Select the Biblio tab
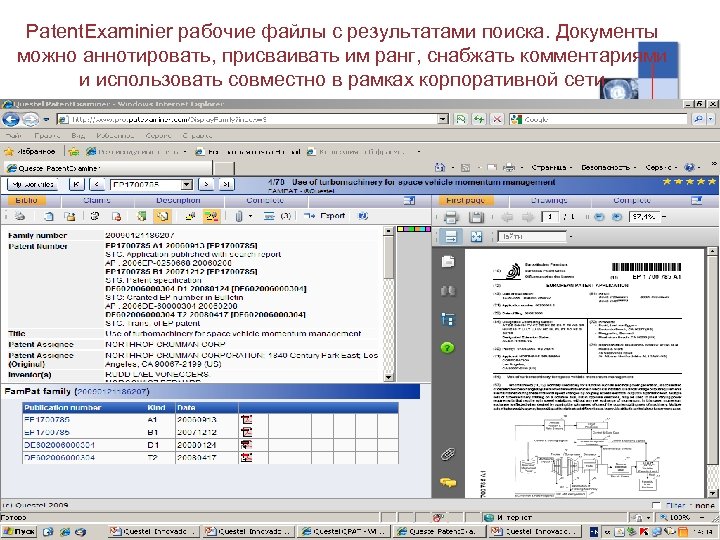Image resolution: width=720 pixels, height=540 pixels. pos(27,201)
